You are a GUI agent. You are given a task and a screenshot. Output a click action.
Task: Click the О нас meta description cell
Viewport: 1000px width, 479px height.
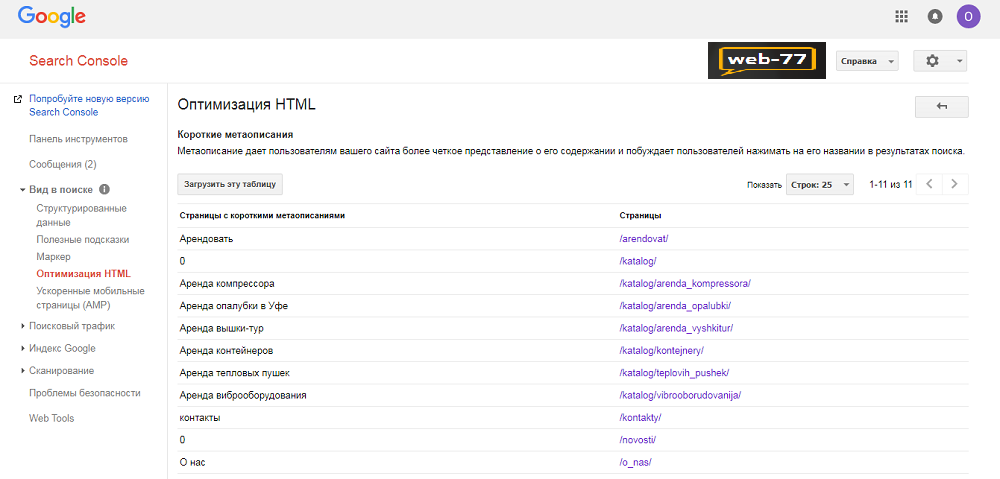click(x=192, y=462)
